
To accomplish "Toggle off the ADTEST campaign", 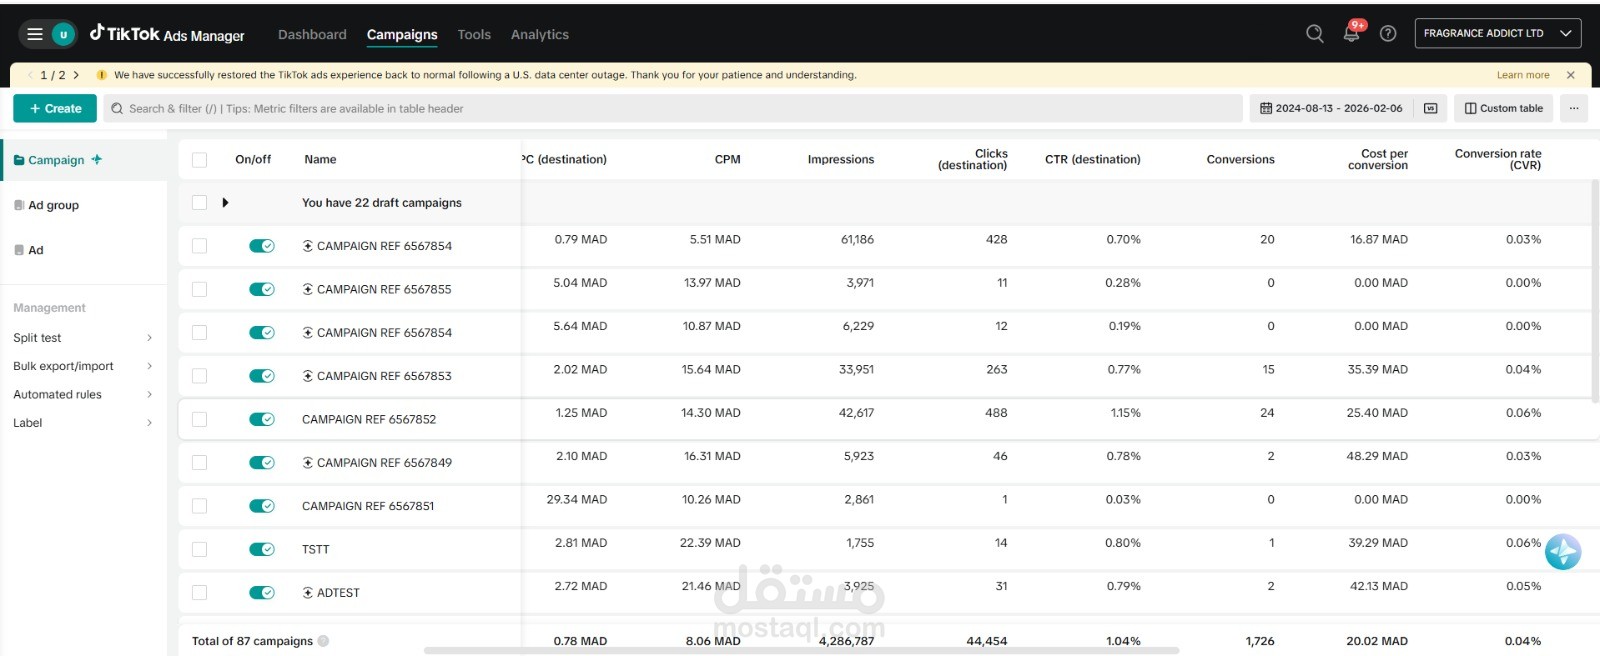I will [x=262, y=593].
